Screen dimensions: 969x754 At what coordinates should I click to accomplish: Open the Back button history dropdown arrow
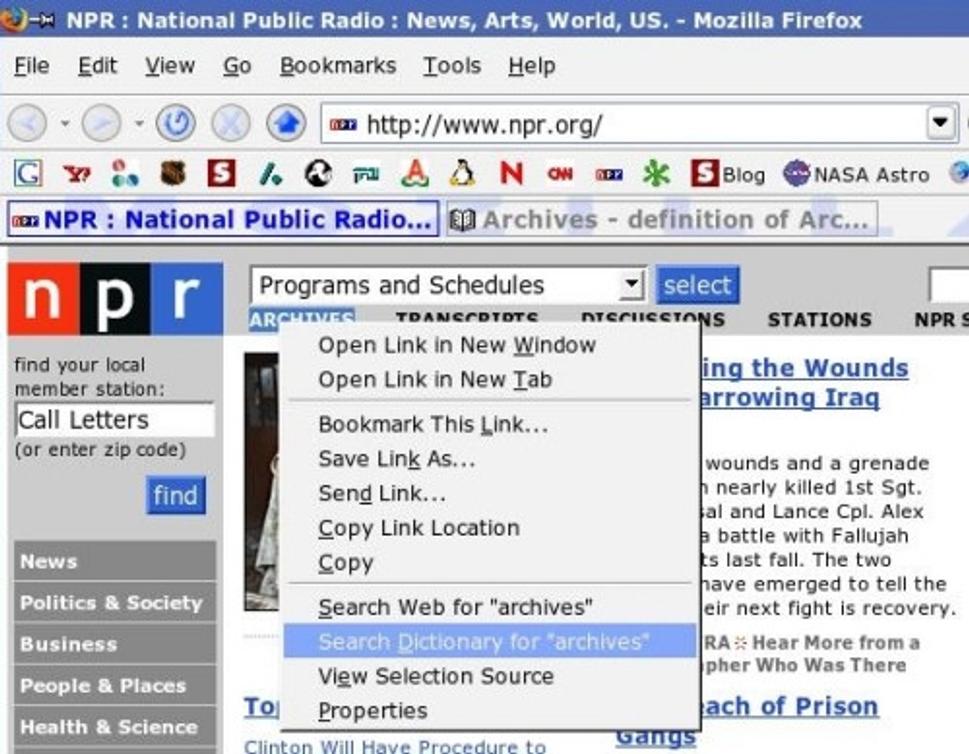(65, 123)
